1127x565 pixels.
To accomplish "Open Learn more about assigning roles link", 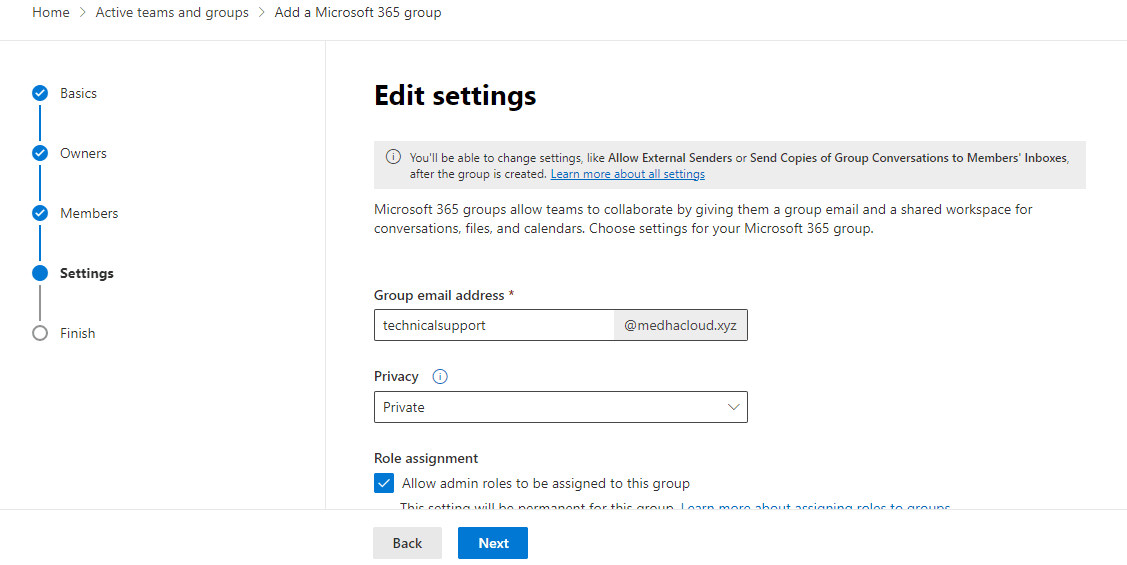I will [x=814, y=507].
